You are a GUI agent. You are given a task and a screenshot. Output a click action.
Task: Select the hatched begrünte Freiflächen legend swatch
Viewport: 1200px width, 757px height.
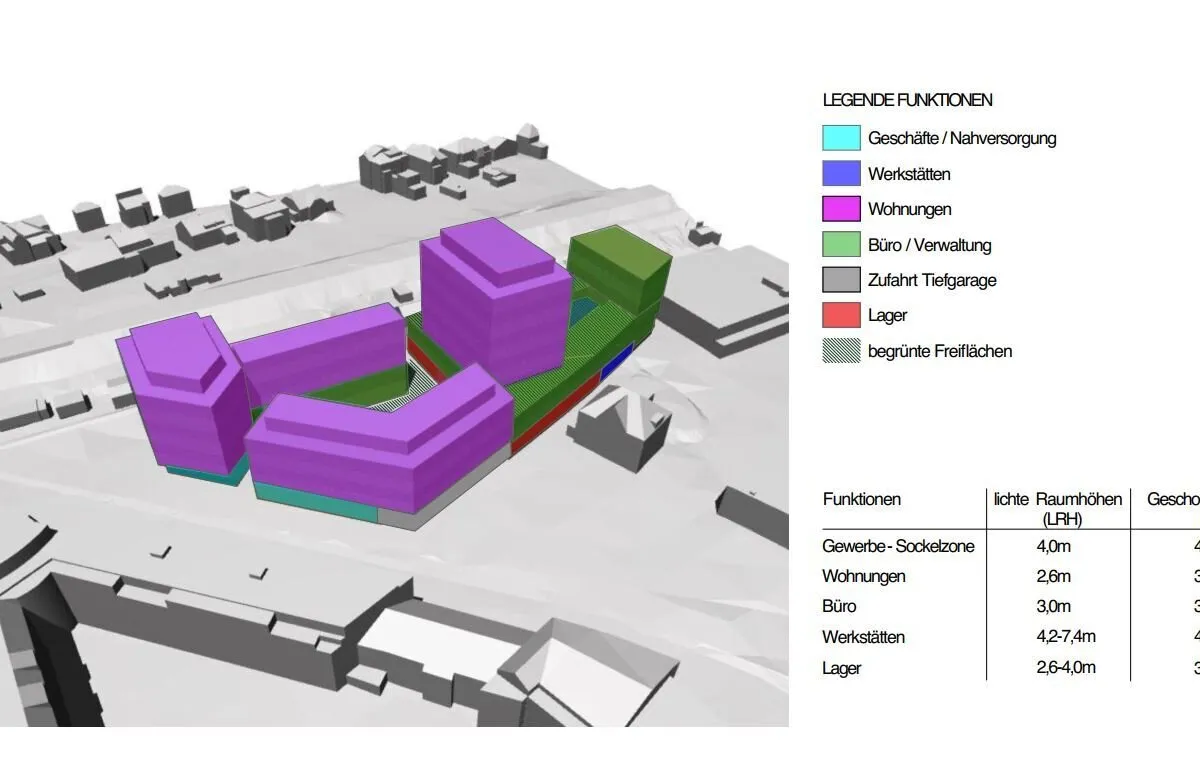[841, 351]
